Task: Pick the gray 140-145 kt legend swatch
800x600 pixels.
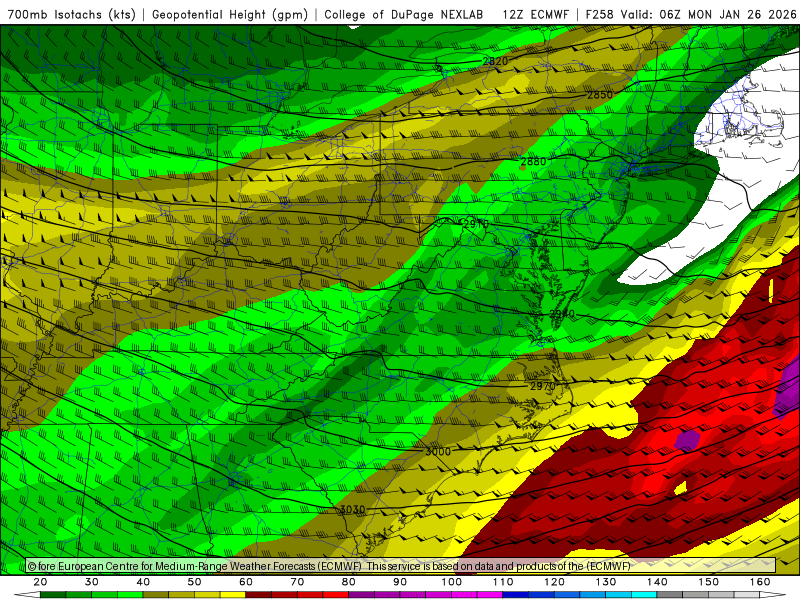Action: 669,595
